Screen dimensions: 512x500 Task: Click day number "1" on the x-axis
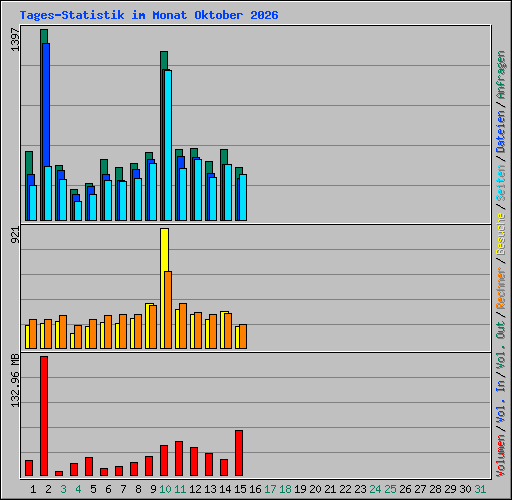coord(33,489)
